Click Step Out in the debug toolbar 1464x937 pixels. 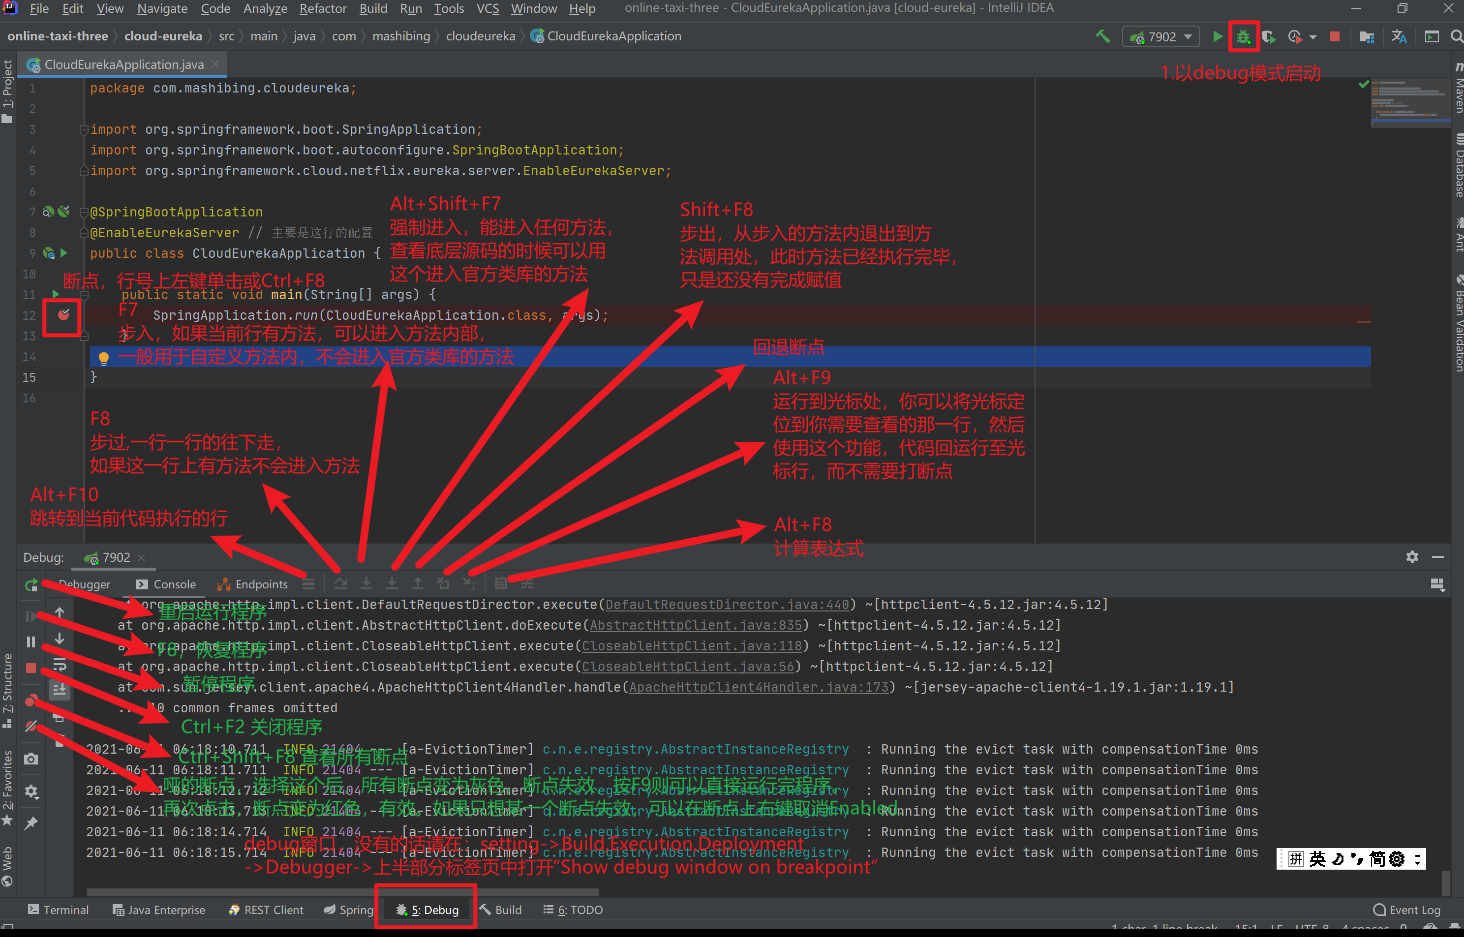tap(418, 584)
